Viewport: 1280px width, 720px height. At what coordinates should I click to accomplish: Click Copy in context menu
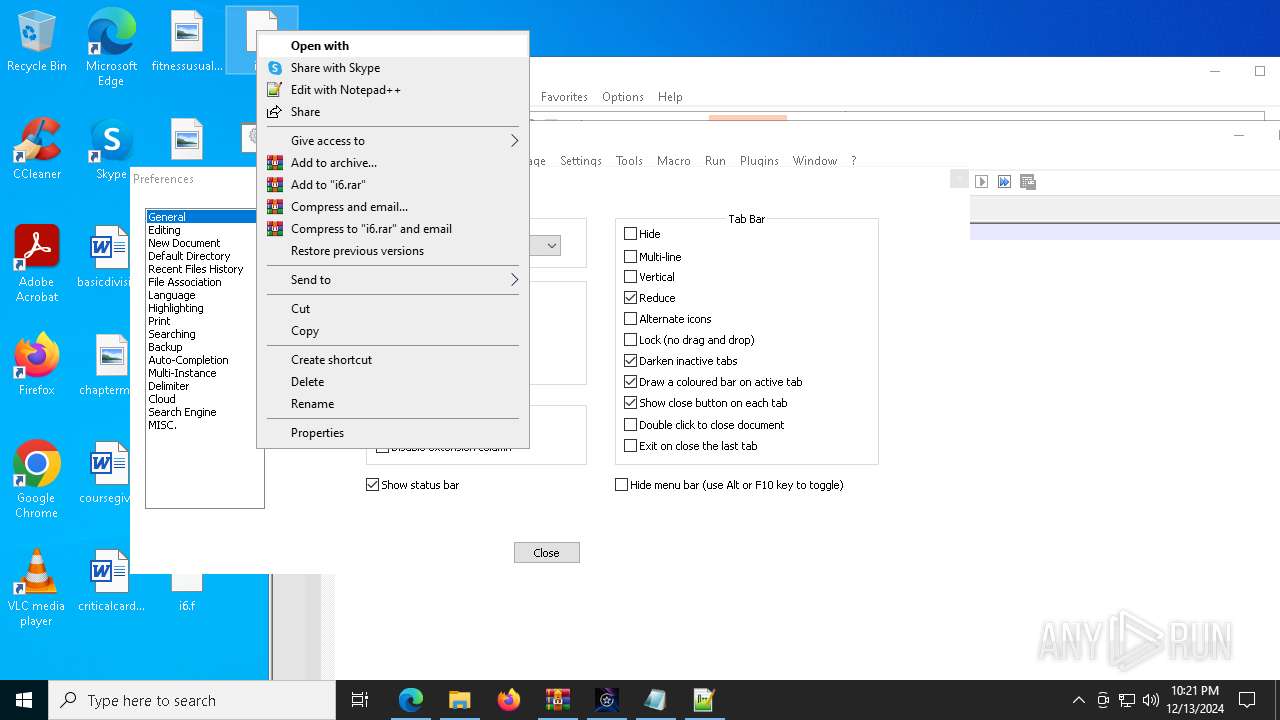tap(393, 331)
